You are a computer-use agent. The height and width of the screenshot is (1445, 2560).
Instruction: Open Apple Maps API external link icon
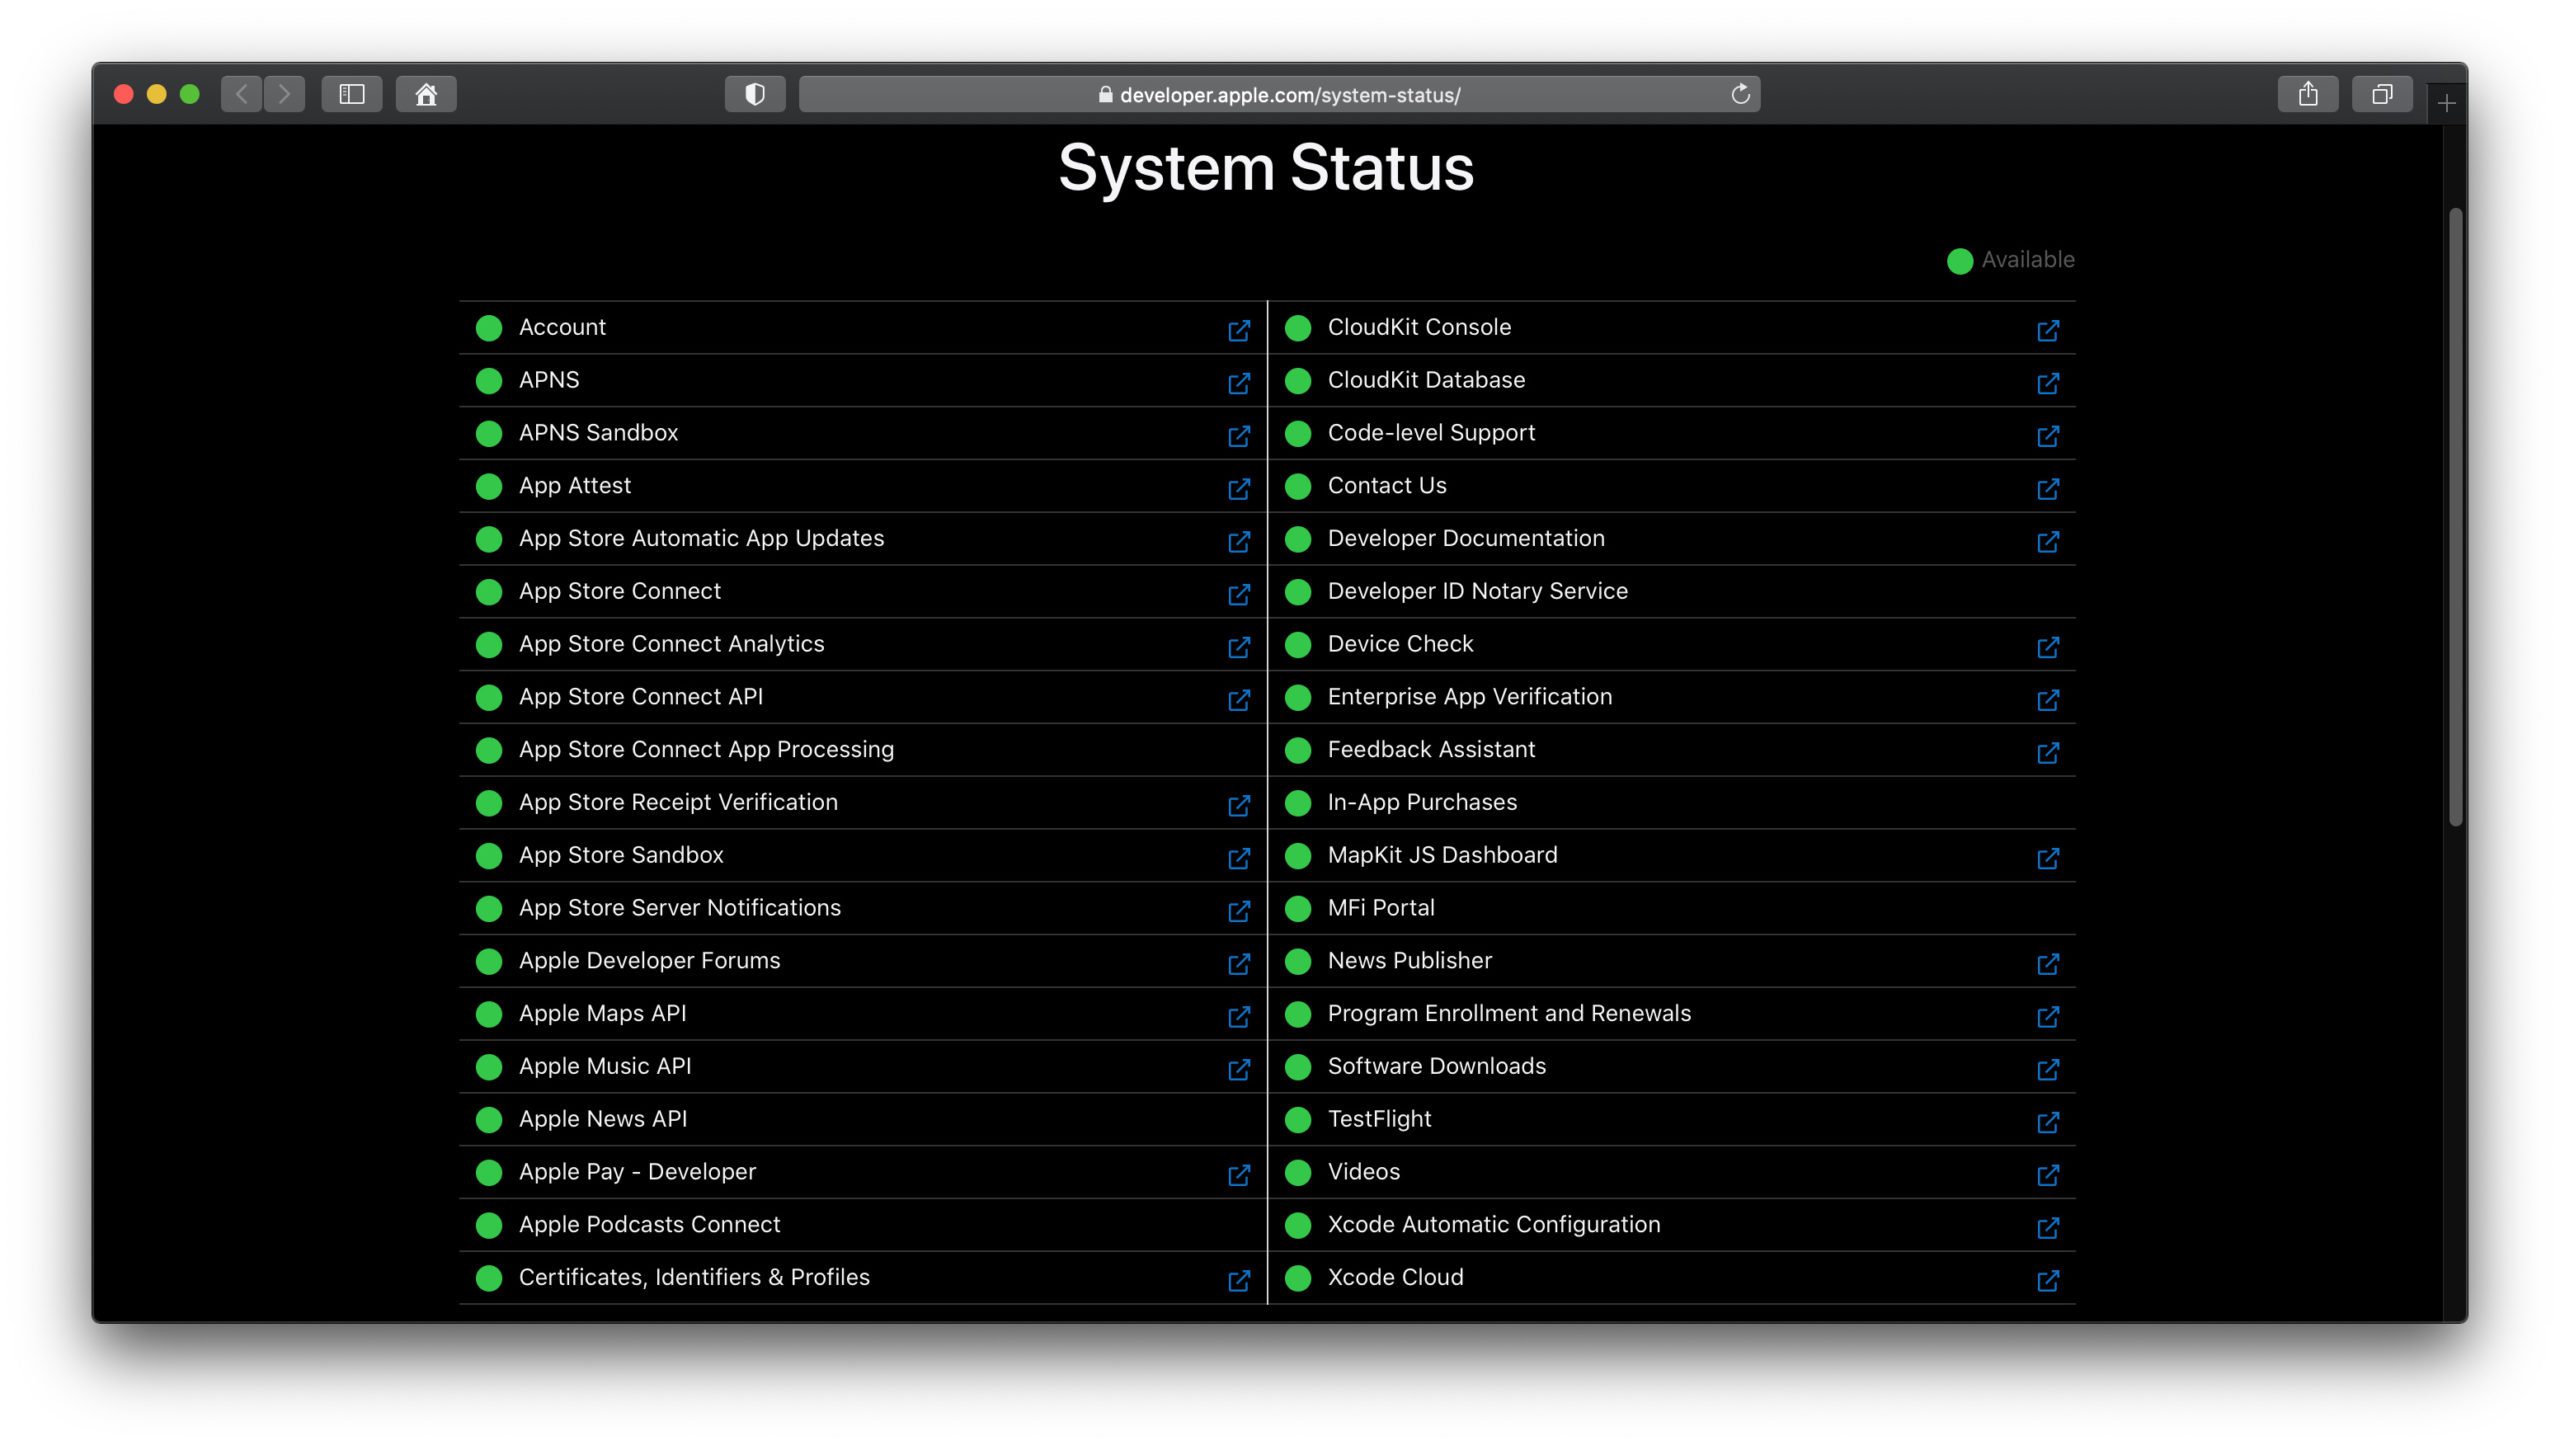pos(1238,1017)
